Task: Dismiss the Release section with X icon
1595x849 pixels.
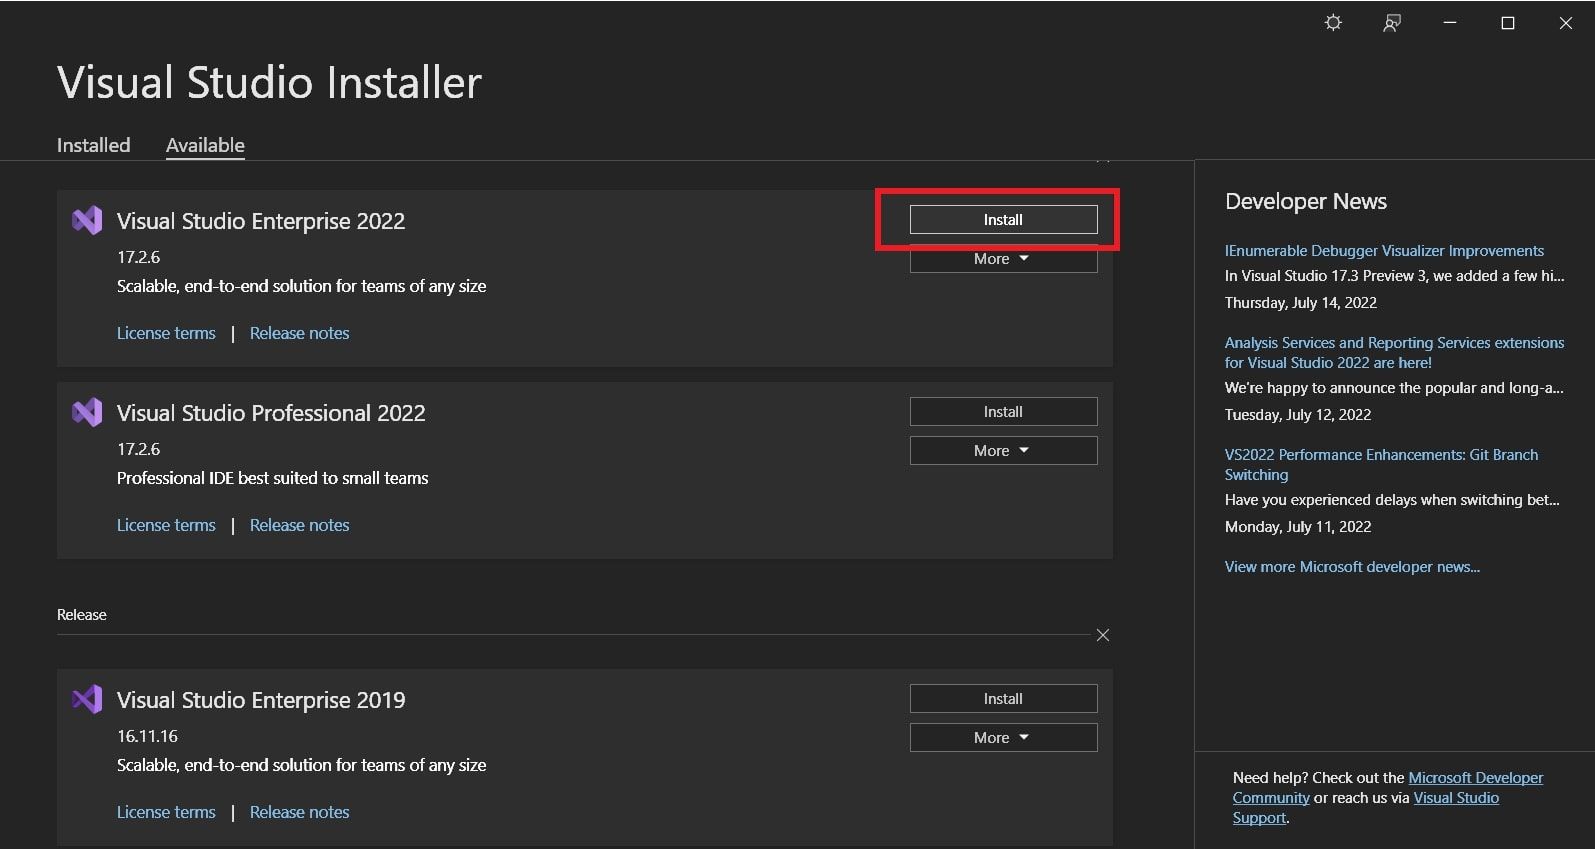Action: 1103,635
